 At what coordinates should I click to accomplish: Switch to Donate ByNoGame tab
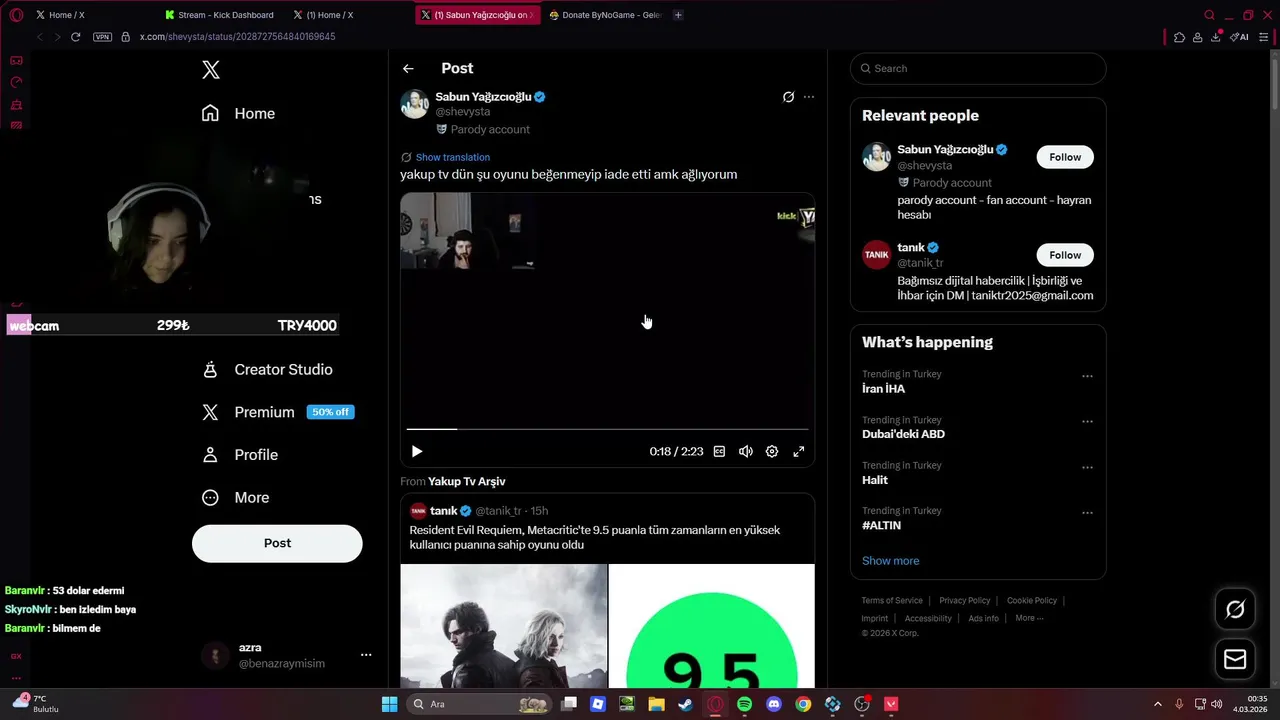point(605,15)
